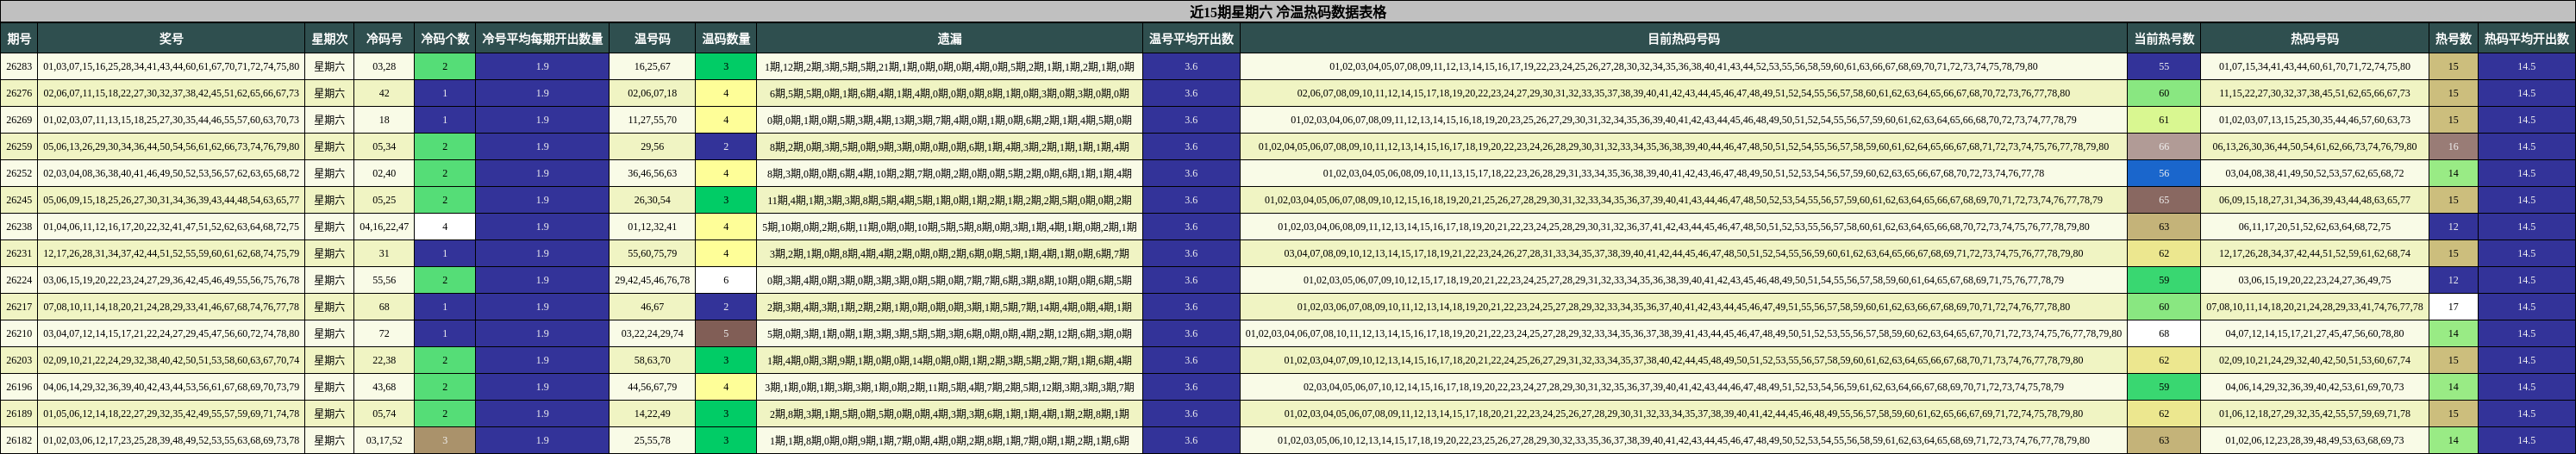Click white warm count cell 6 in row 26224

[x=726, y=280]
